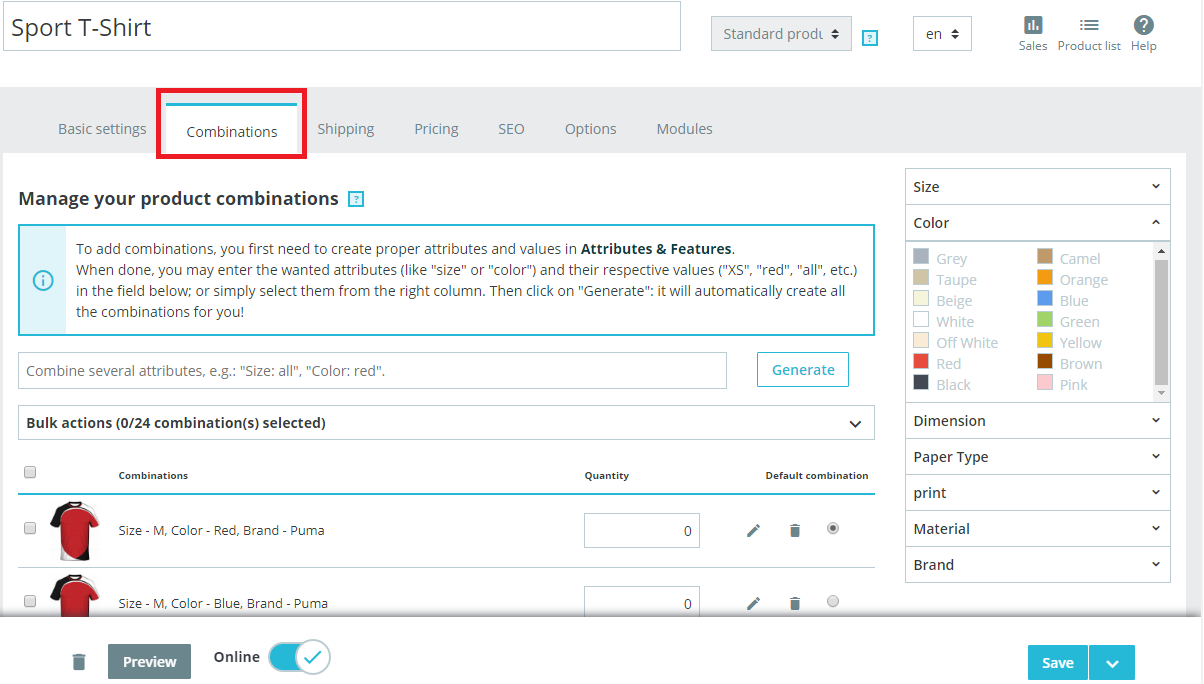Open the Size attribute section
The height and width of the screenshot is (684, 1204).
1037,186
